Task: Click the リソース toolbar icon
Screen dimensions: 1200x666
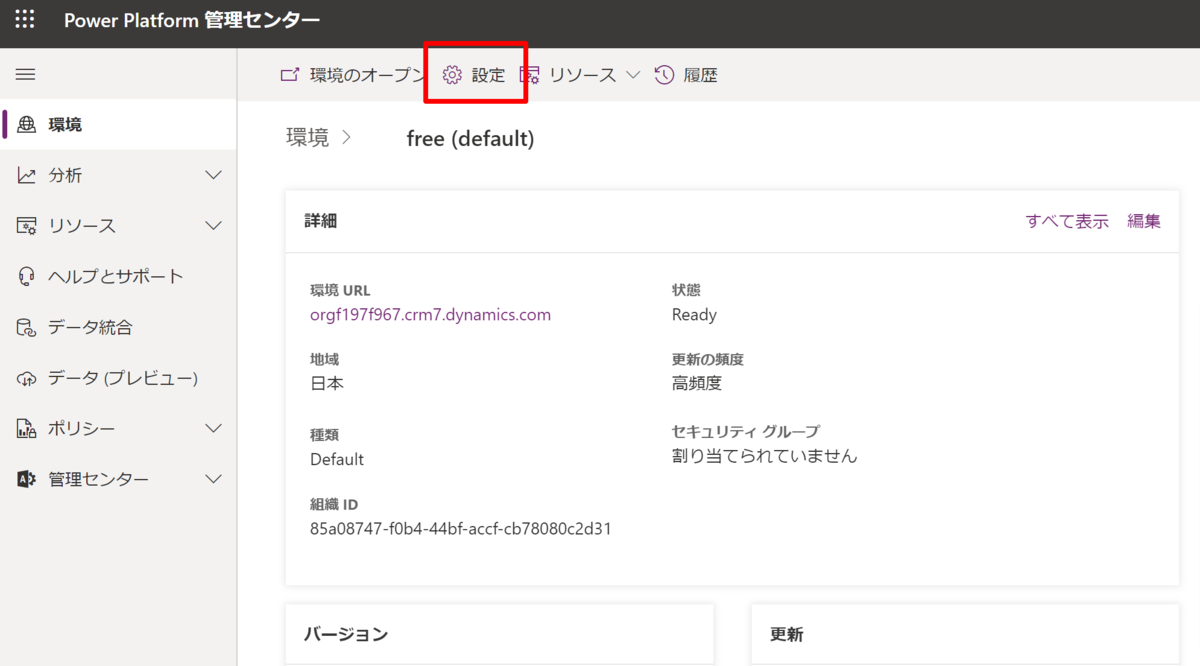Action: pyautogui.click(x=530, y=75)
